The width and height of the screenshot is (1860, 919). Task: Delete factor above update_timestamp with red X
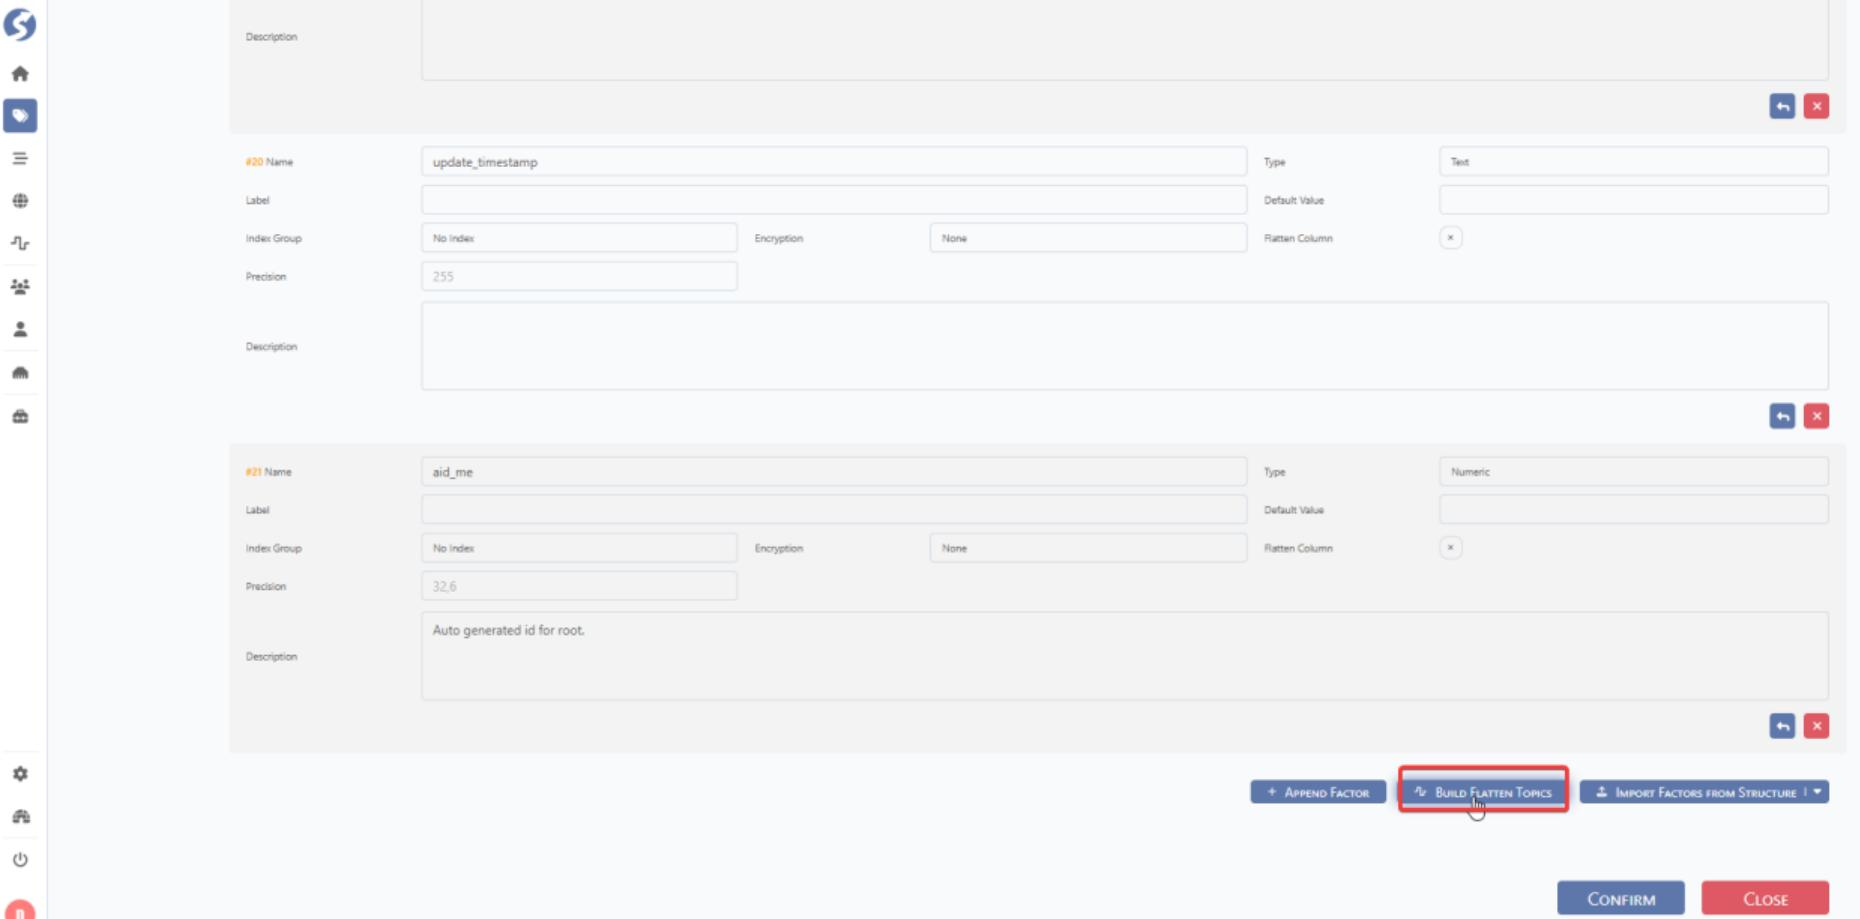point(1817,106)
